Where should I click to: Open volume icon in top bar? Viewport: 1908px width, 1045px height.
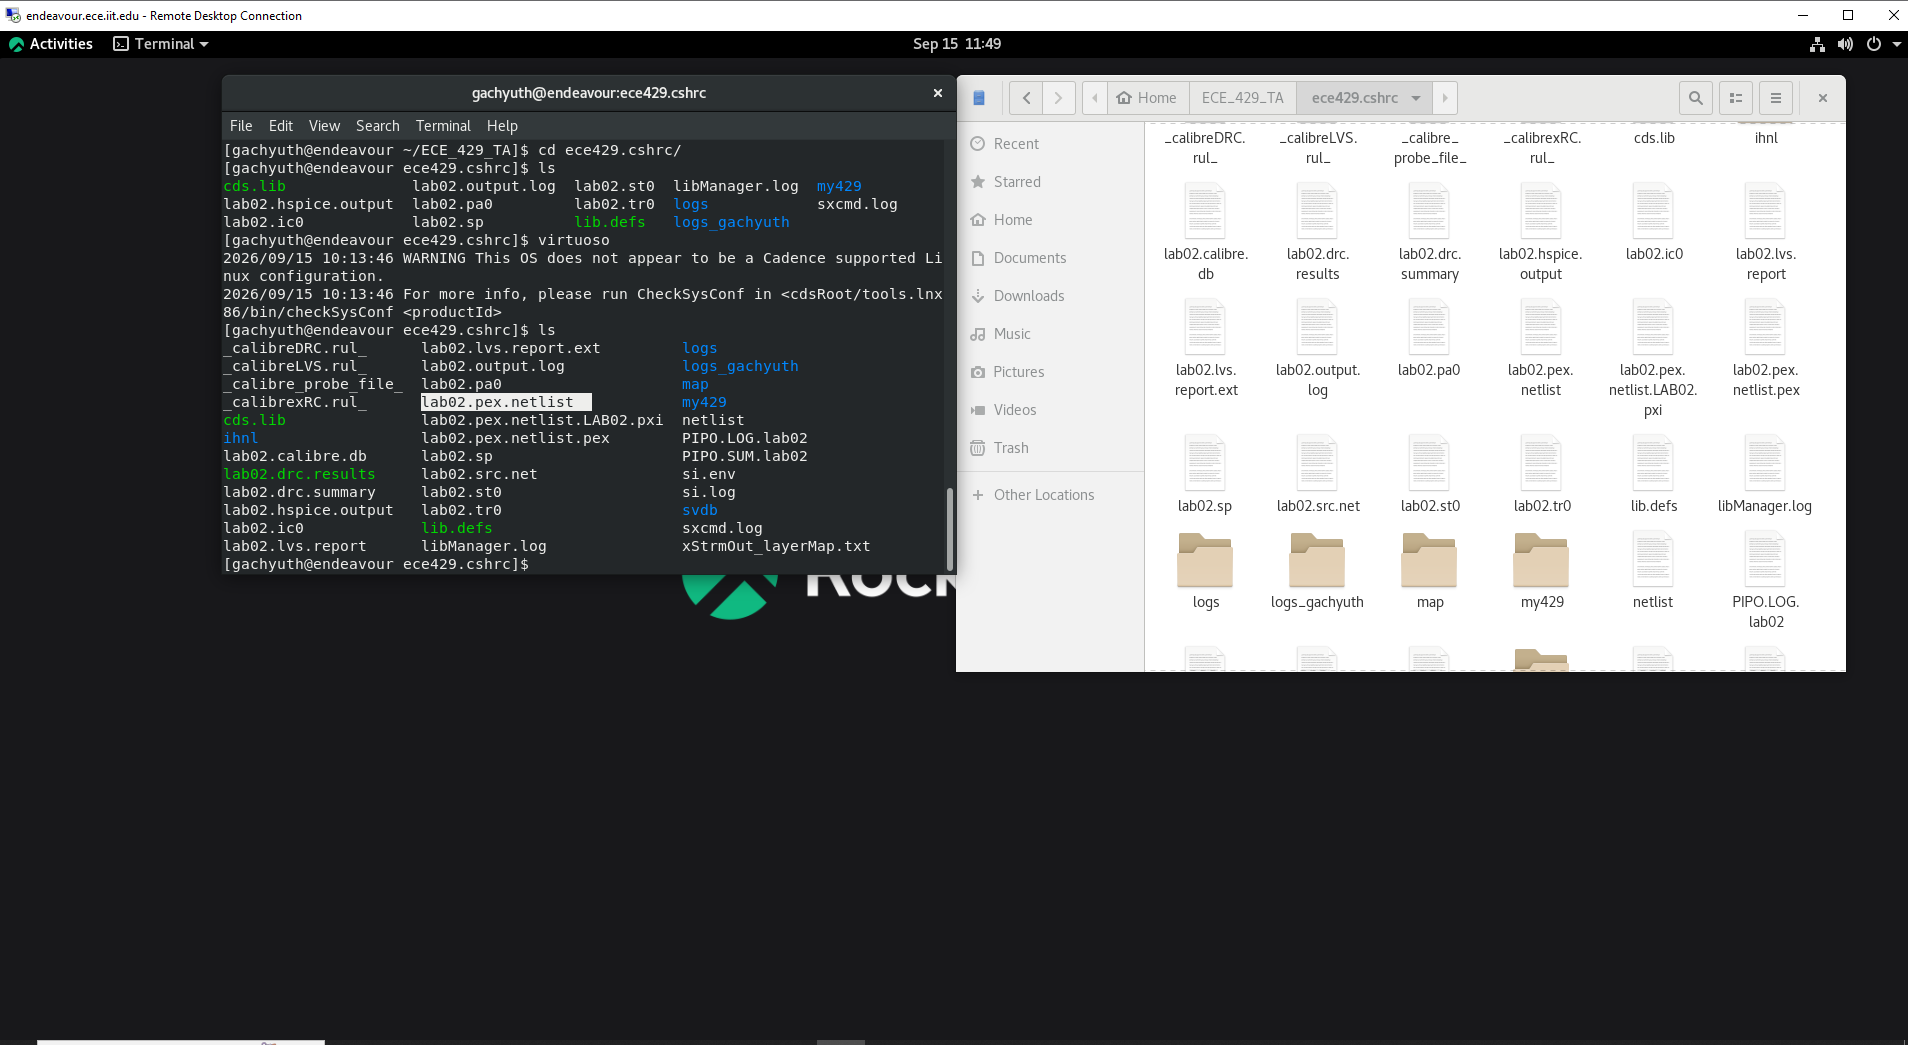point(1845,44)
